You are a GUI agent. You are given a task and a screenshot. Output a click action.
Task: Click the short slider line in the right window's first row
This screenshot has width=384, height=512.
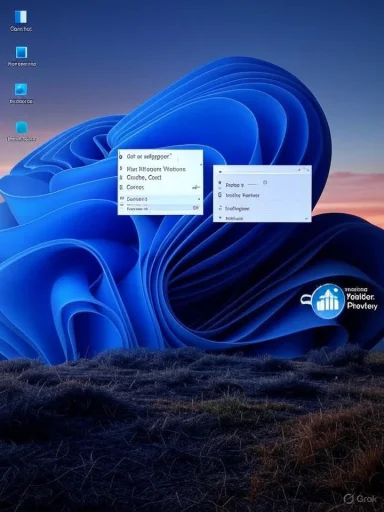(x=252, y=184)
